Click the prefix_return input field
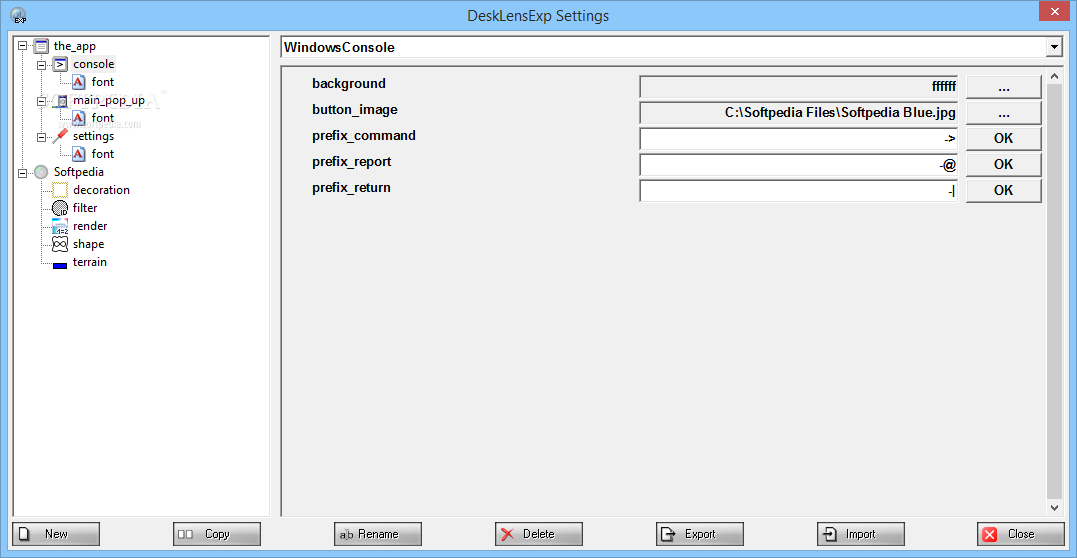The image size is (1077, 558). [x=799, y=190]
